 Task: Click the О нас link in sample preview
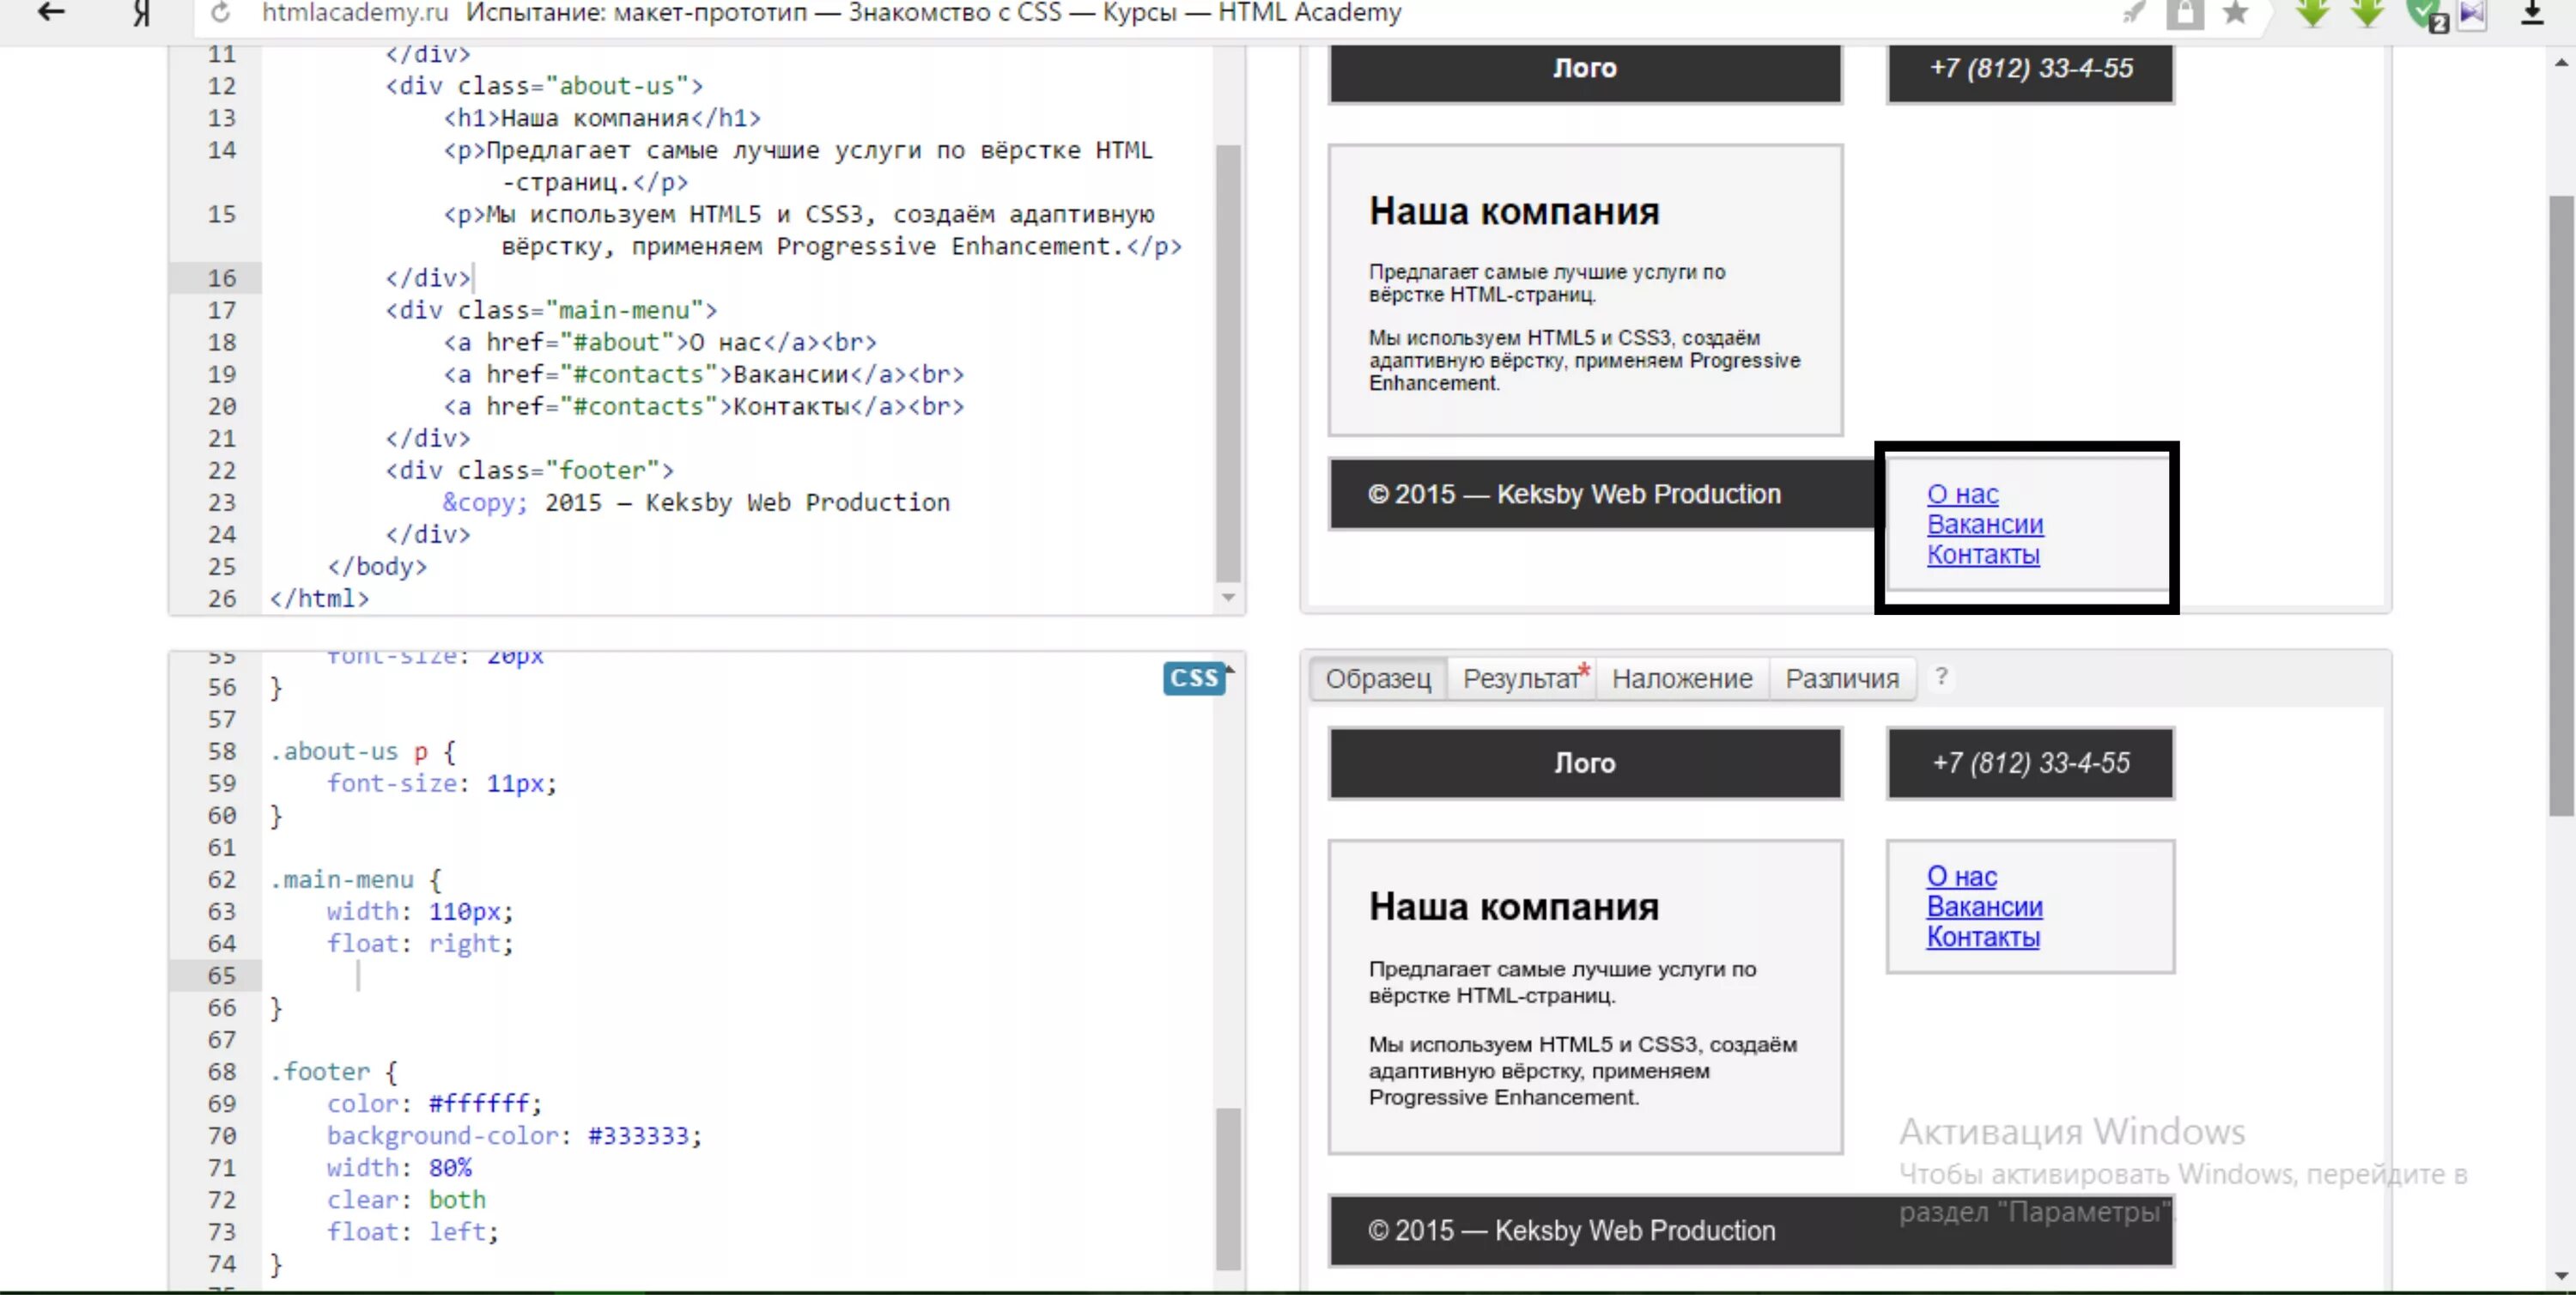tap(1961, 876)
